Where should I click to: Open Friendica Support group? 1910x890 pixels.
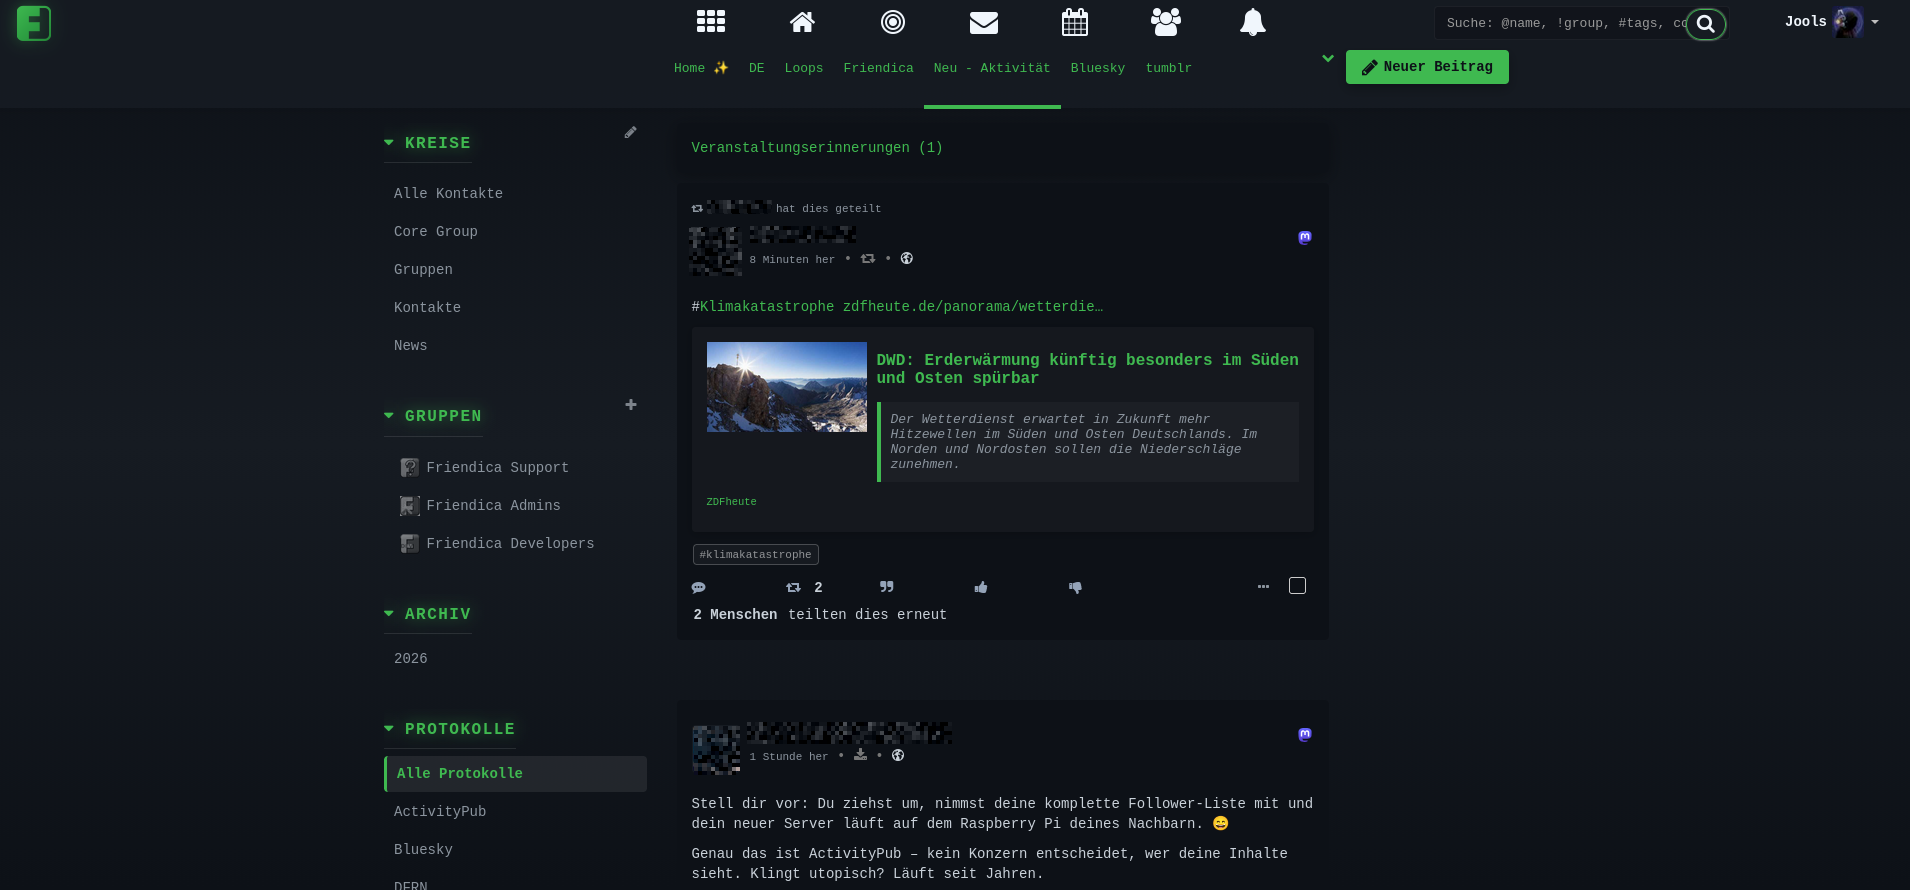(x=484, y=468)
